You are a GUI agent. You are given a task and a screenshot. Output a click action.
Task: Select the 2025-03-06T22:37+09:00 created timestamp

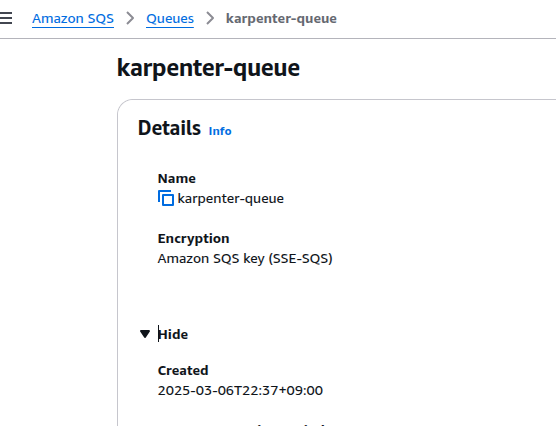point(240,390)
